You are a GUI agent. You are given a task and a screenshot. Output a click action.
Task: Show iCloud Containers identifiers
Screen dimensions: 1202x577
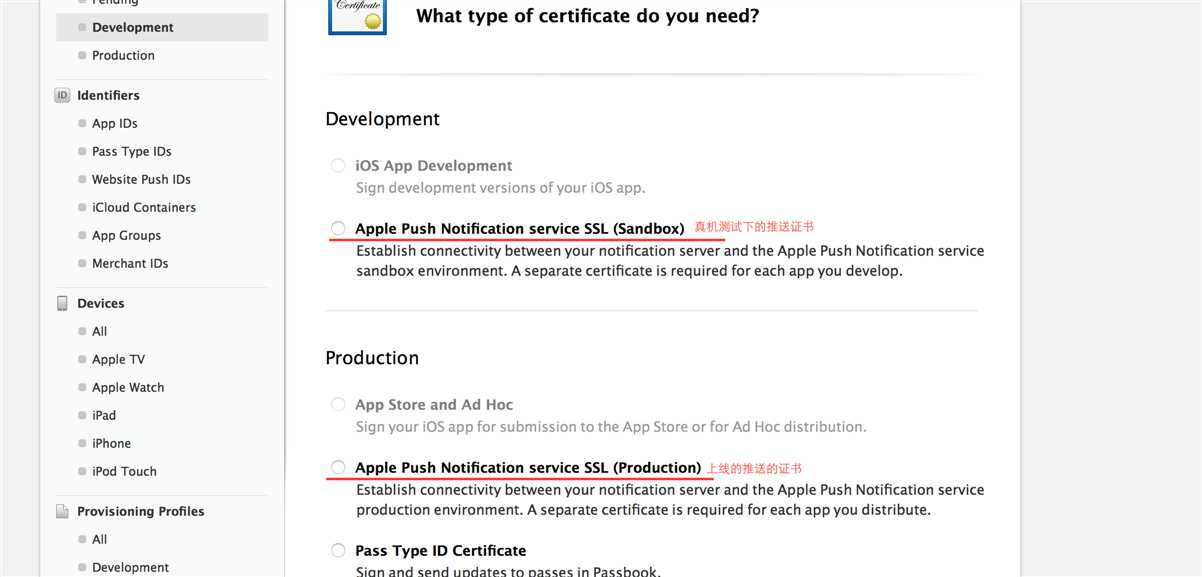tap(143, 208)
